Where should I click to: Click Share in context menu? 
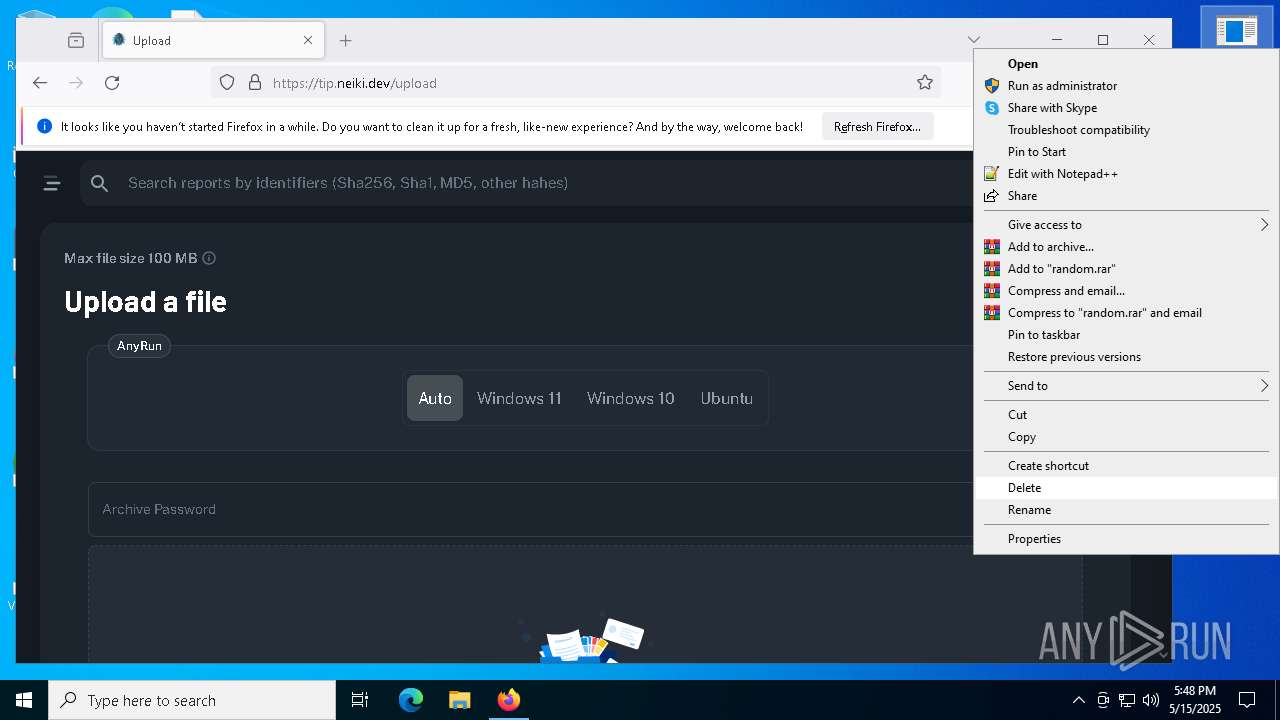(1126, 196)
